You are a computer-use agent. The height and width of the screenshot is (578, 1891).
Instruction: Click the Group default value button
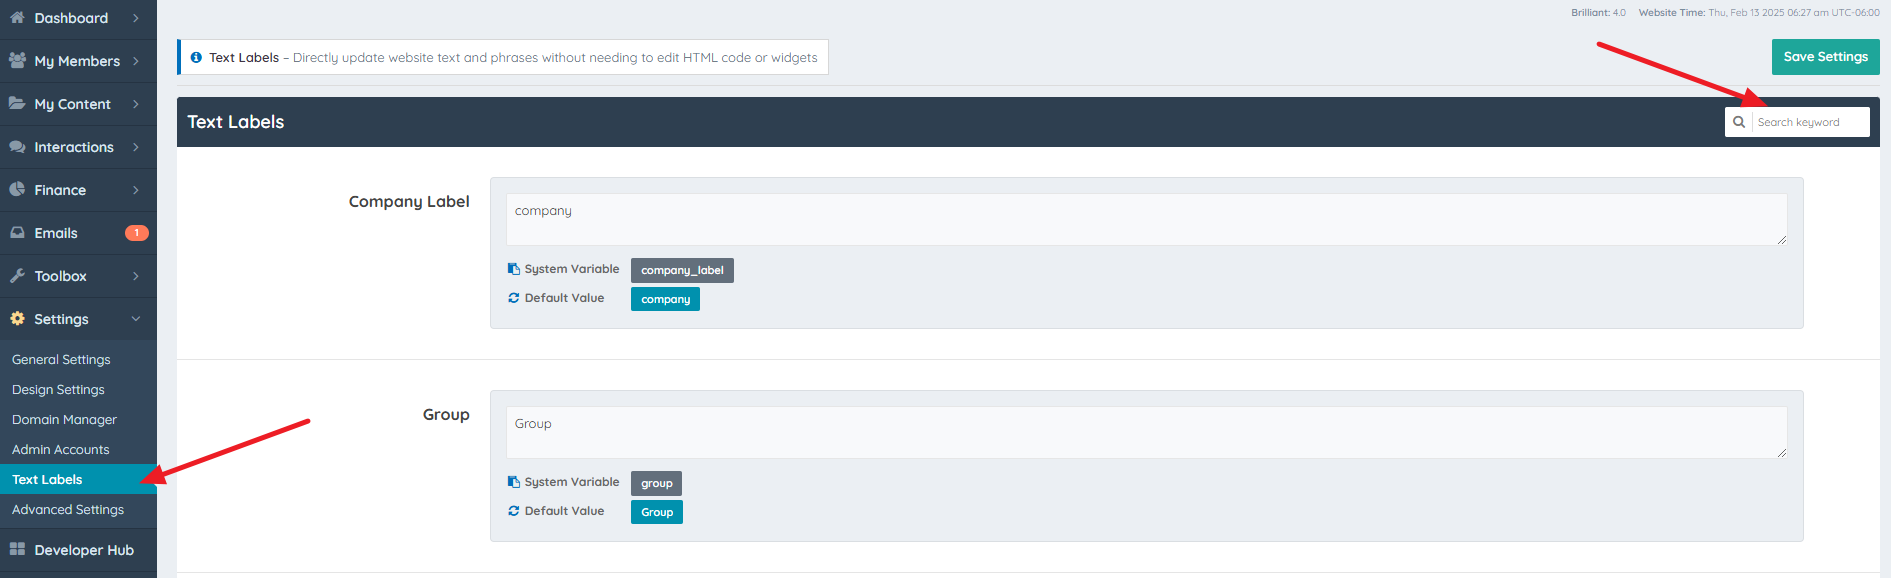[x=657, y=512]
